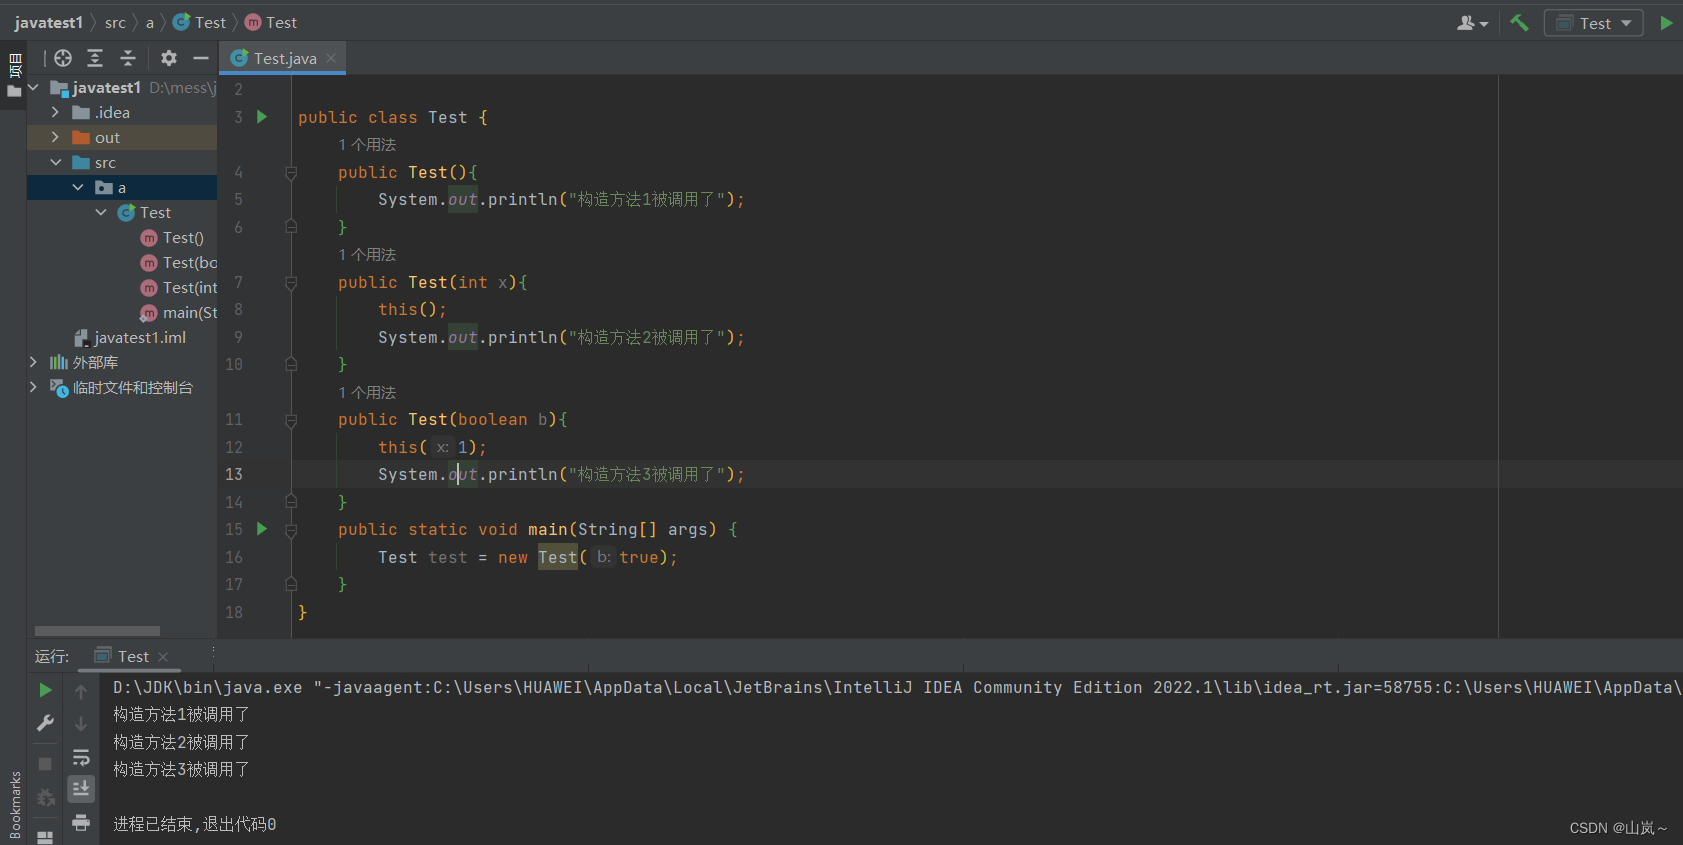Screen dimensions: 1683x845
Task: Open the project side tab icon
Action: (x=14, y=76)
